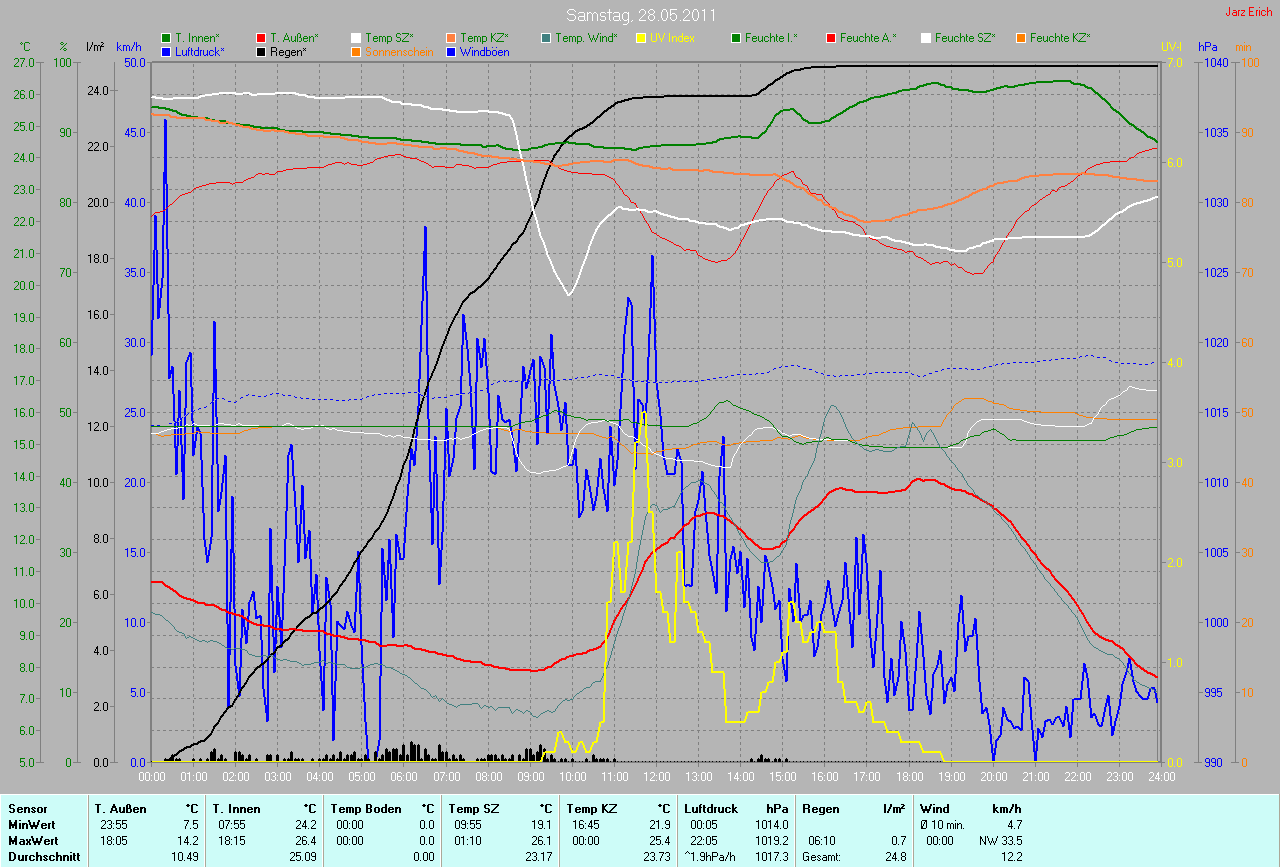Click the Jarz Erich author label

click(1249, 12)
